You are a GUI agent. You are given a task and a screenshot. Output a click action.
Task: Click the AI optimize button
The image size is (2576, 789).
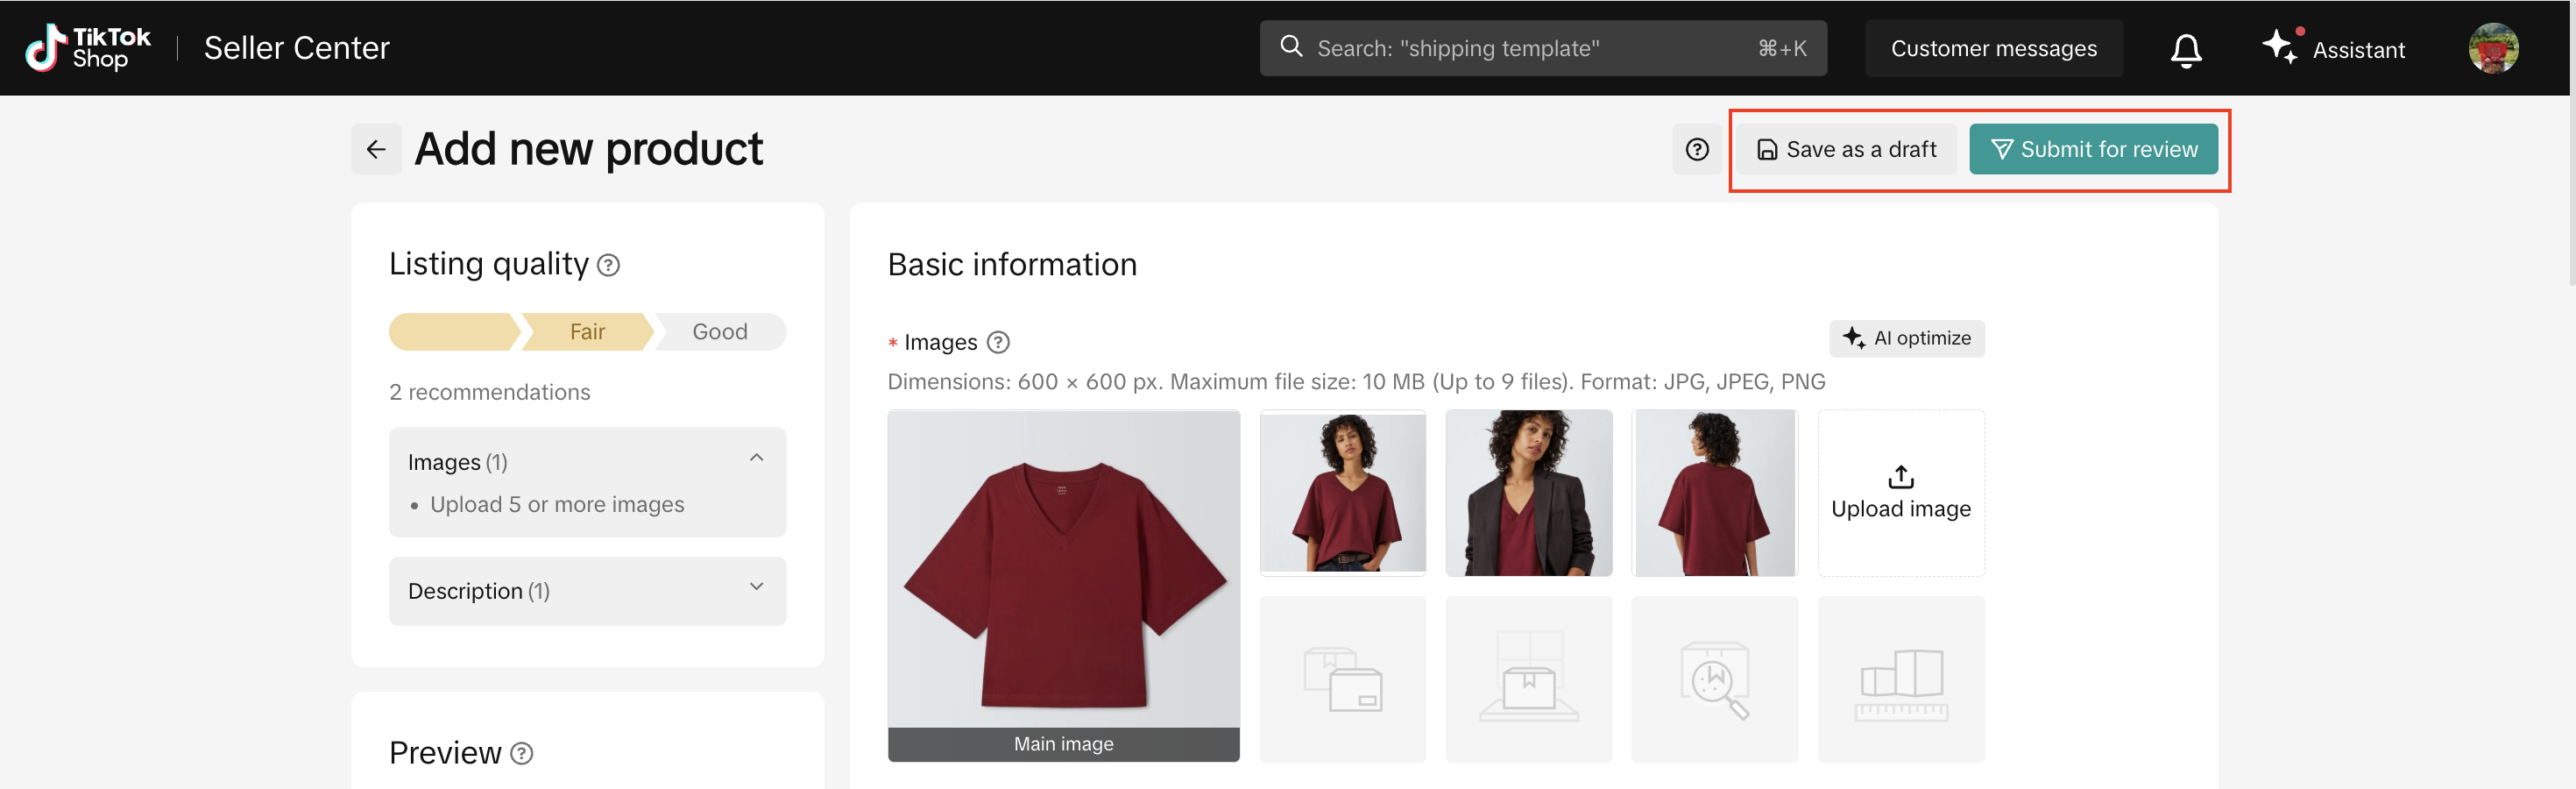pyautogui.click(x=1906, y=338)
